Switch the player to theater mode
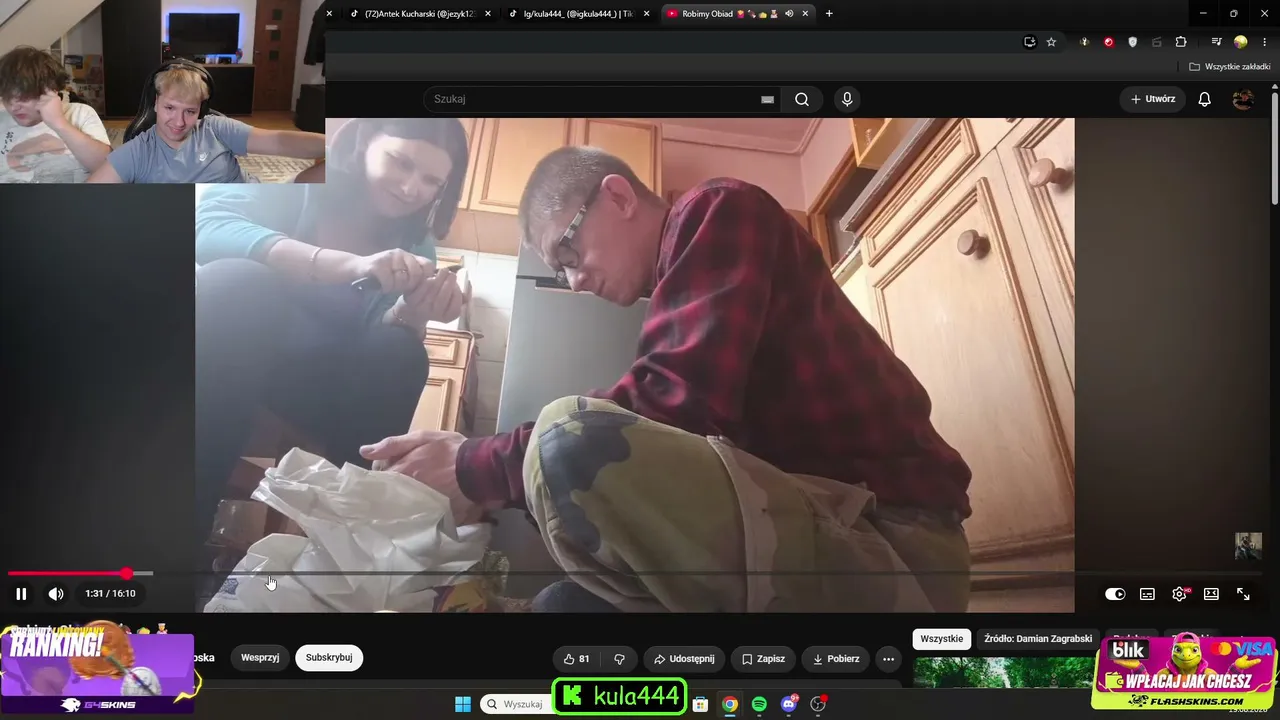Viewport: 1280px width, 720px height. coord(1211,594)
